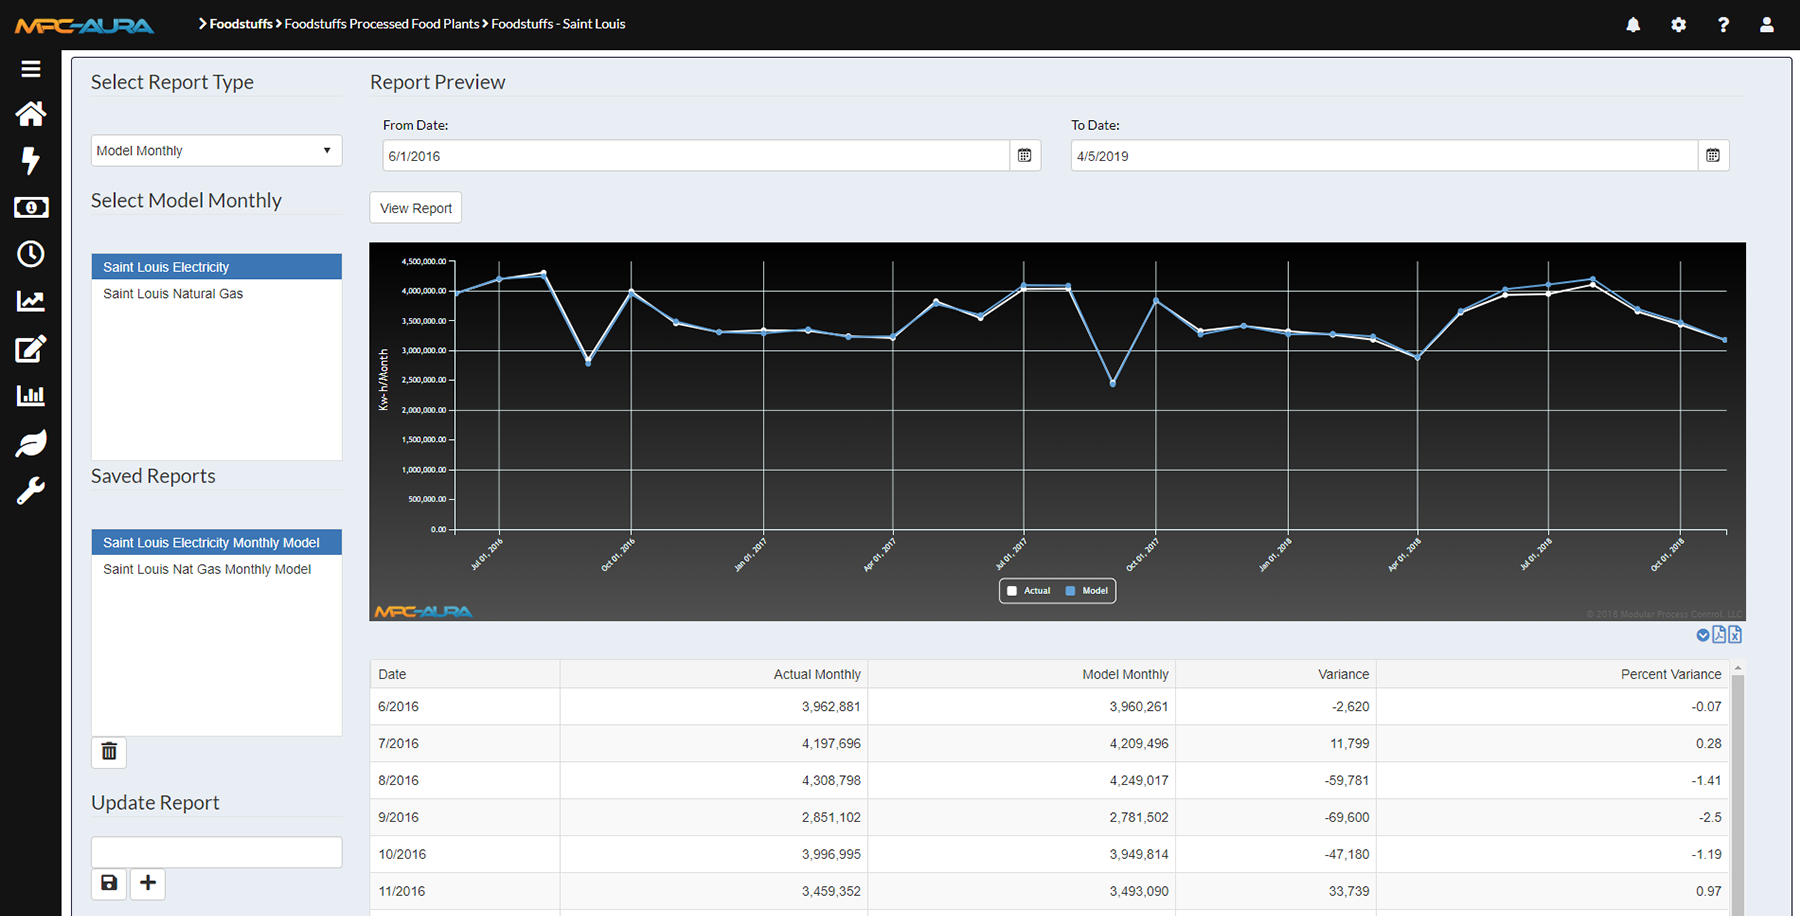Open the leaf sustainability icon

coord(31,443)
